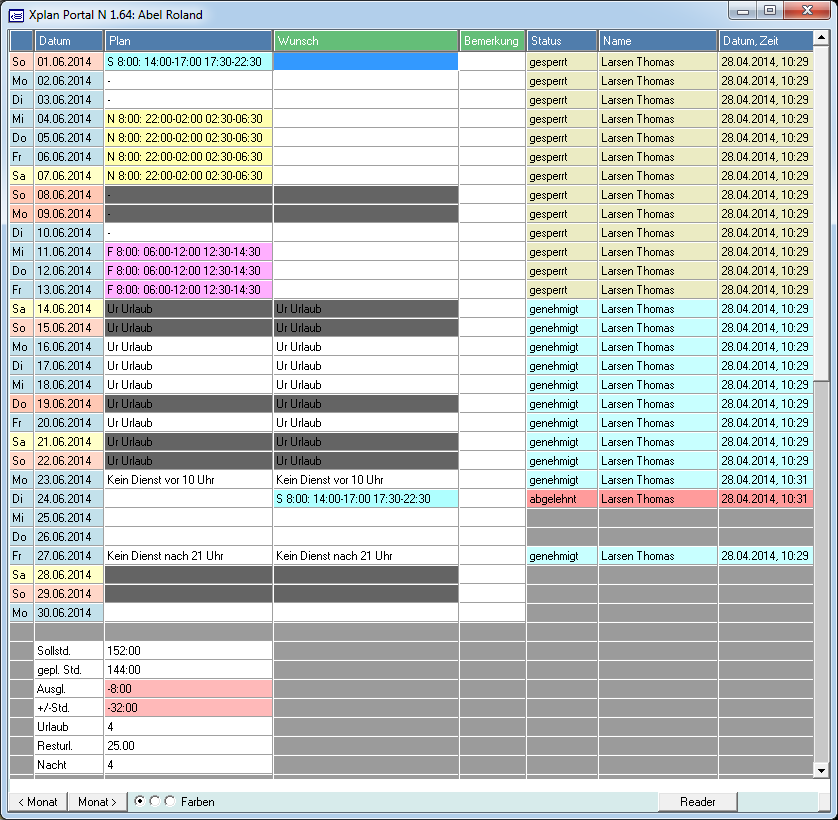838x820 pixels.
Task: Click the Xplan Portal application icon in title bar
Action: tap(16, 15)
